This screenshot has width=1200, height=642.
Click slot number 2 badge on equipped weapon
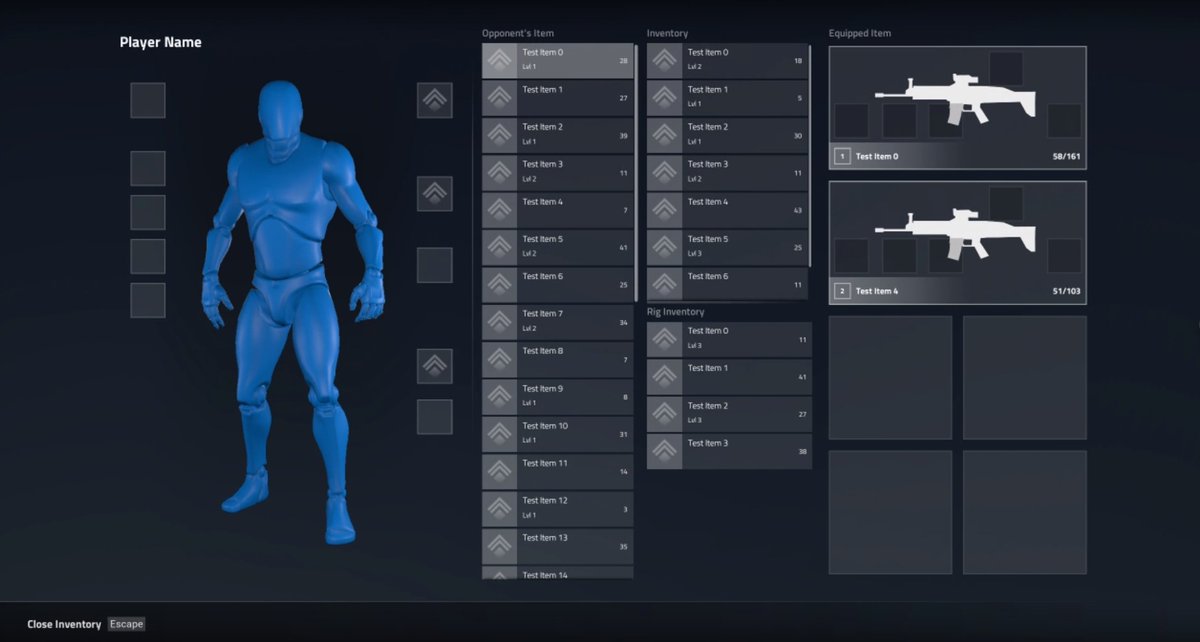[x=842, y=291]
